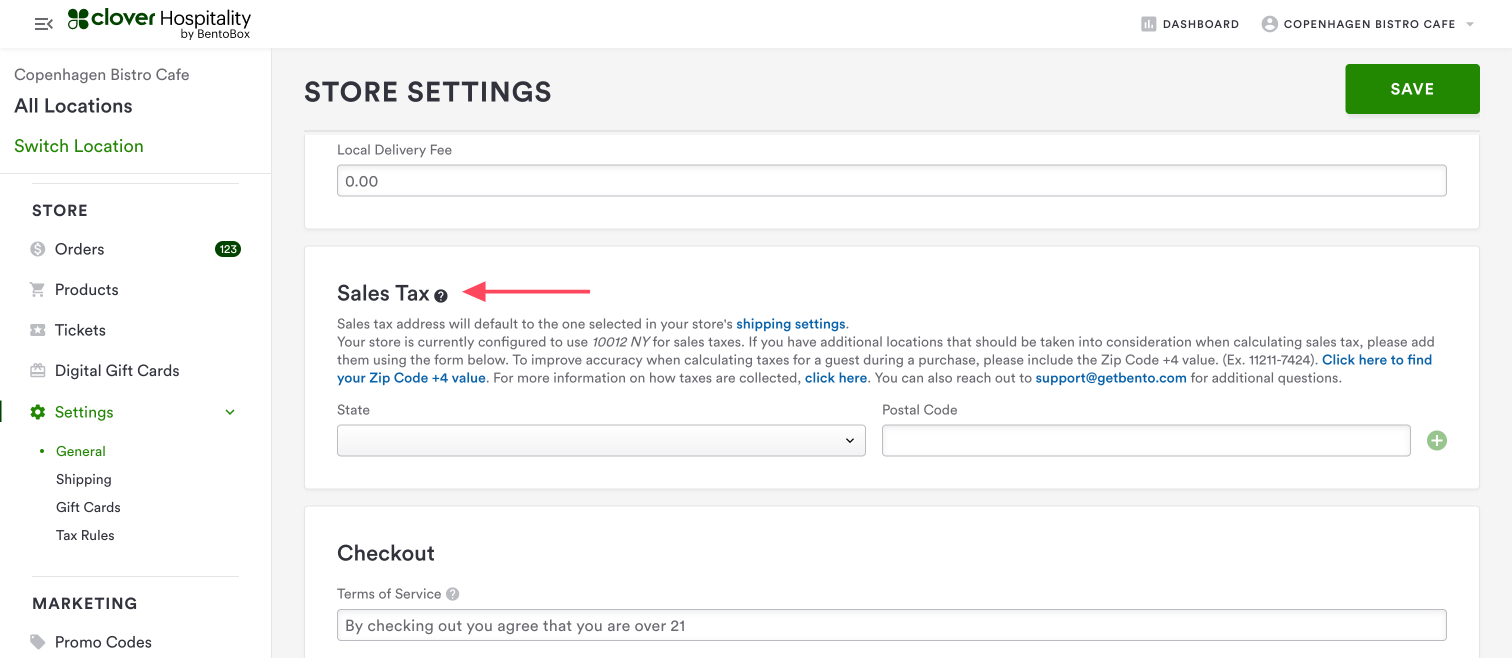Click the green plus add location icon
Image resolution: width=1512 pixels, height=658 pixels.
point(1437,441)
